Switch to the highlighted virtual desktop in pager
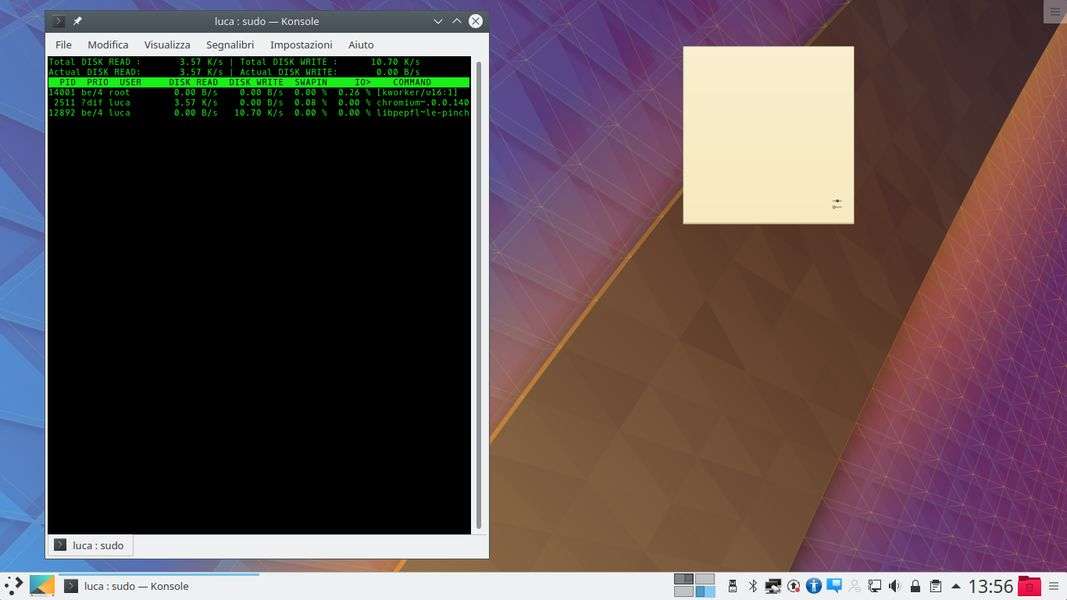Viewport: 1067px width, 600px height. [705, 592]
